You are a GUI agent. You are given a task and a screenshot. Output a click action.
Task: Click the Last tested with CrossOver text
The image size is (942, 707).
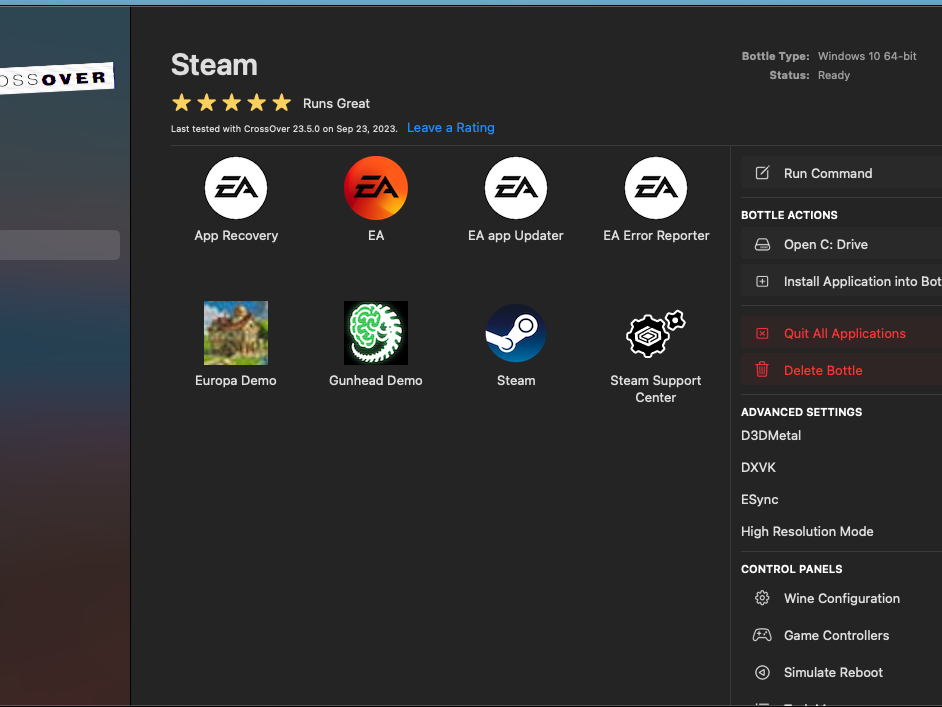[x=284, y=129]
